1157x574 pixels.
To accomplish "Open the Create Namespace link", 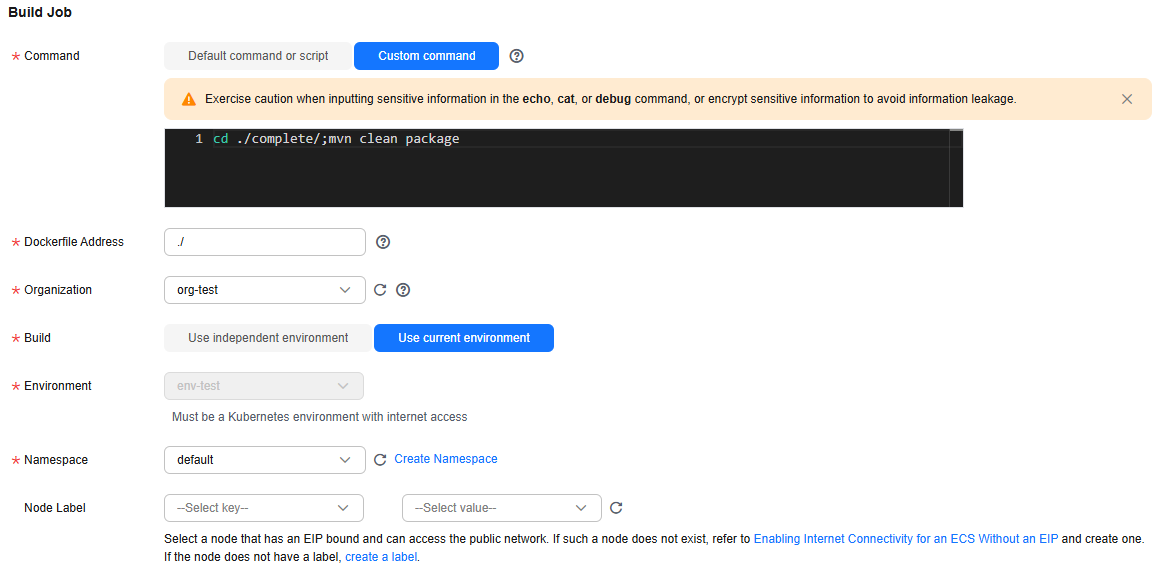I will click(x=446, y=459).
